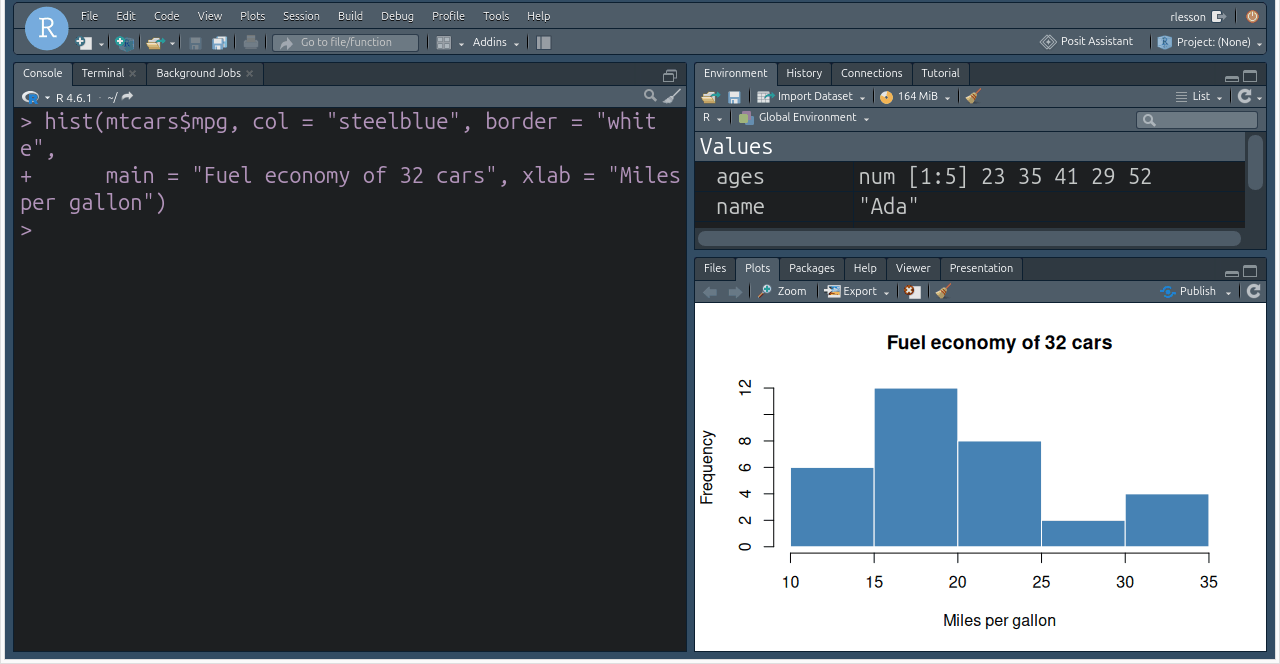Image resolution: width=1280 pixels, height=664 pixels.
Task: Select the ages variable row
Action: [970, 177]
